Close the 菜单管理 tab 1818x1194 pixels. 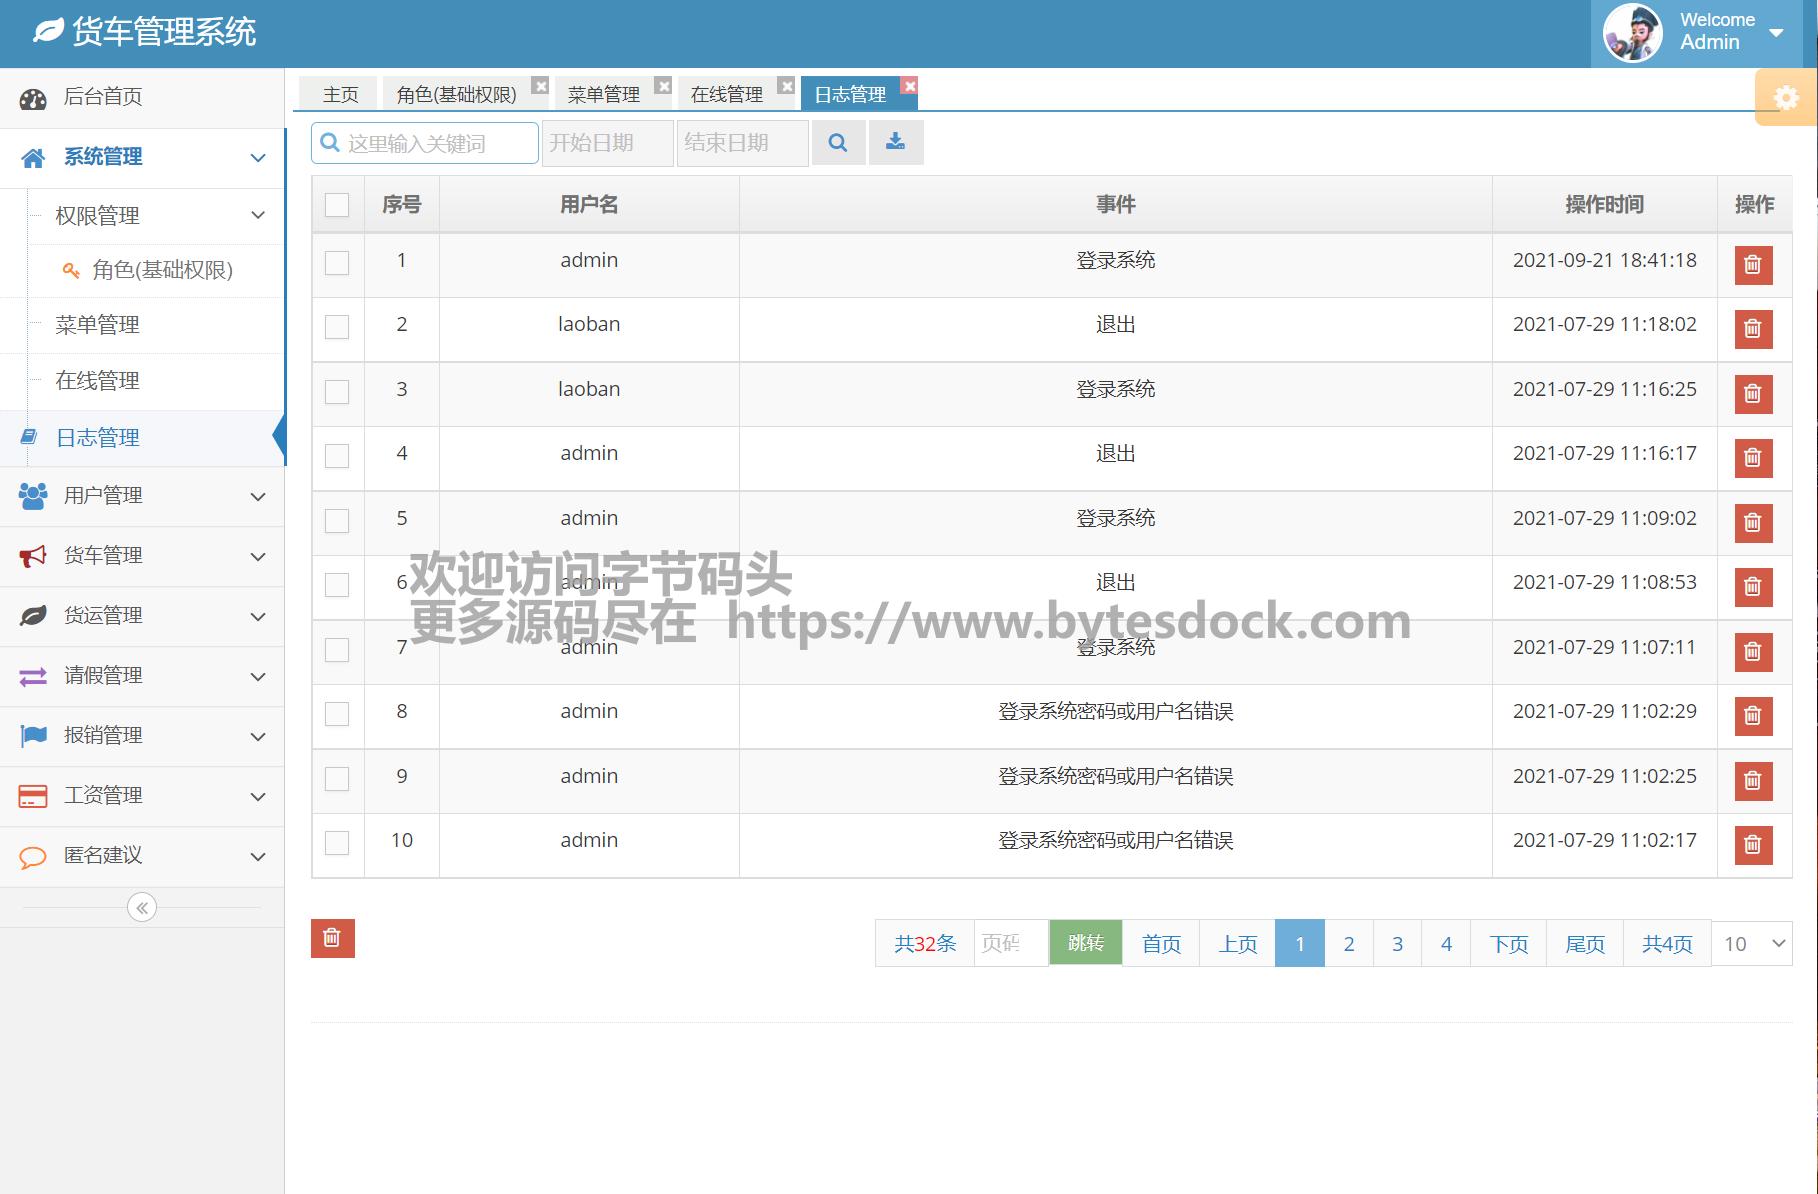tap(663, 86)
